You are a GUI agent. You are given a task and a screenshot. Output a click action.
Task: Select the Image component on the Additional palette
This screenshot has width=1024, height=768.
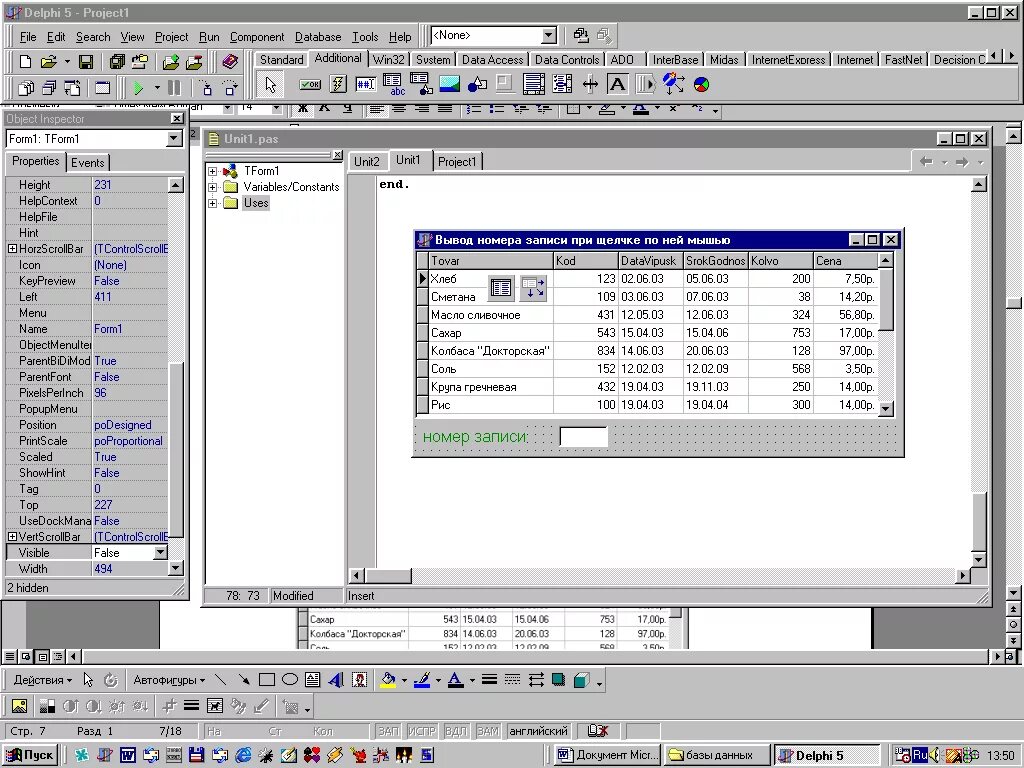tap(448, 84)
